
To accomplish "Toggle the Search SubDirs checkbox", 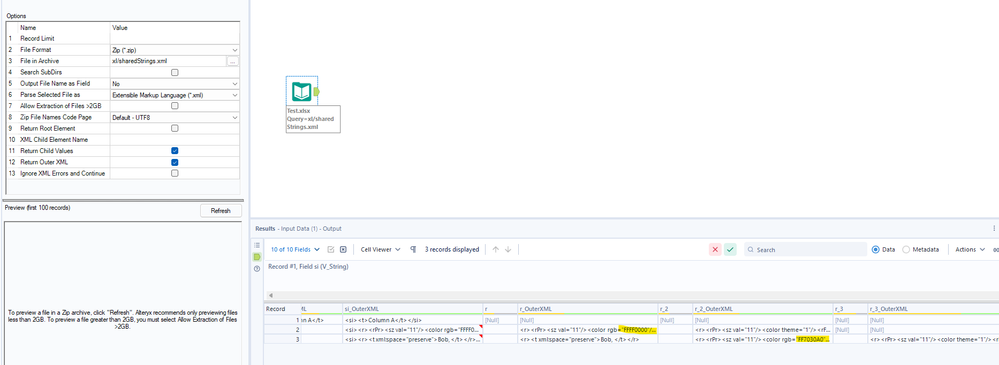I will click(175, 72).
